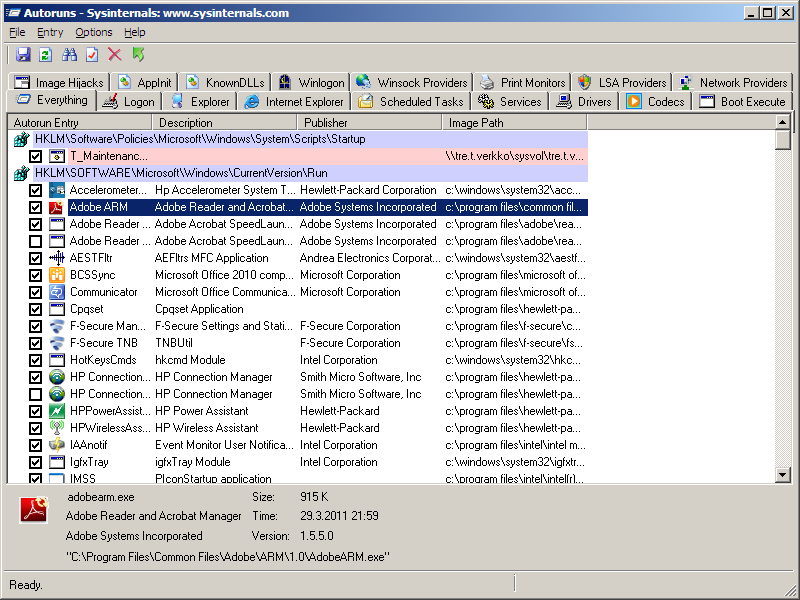Viewport: 800px width, 600px height.
Task: Uncheck the AESTFltr entry checkbox
Action: (35, 258)
